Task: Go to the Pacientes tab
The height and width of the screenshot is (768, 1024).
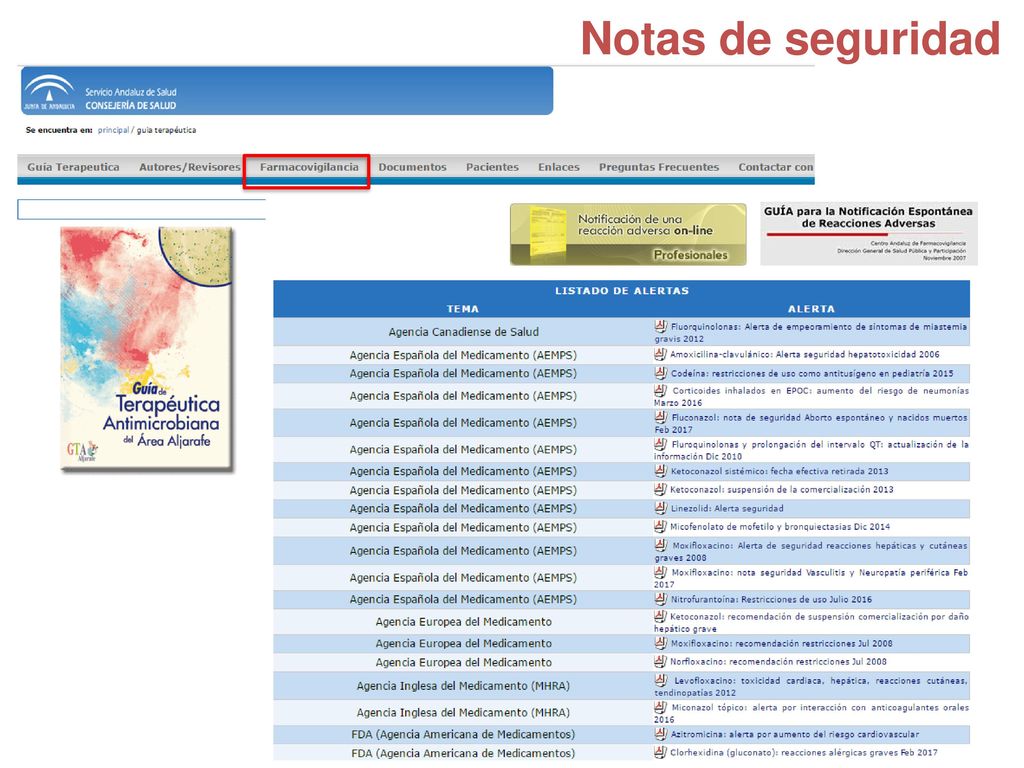Action: [492, 167]
